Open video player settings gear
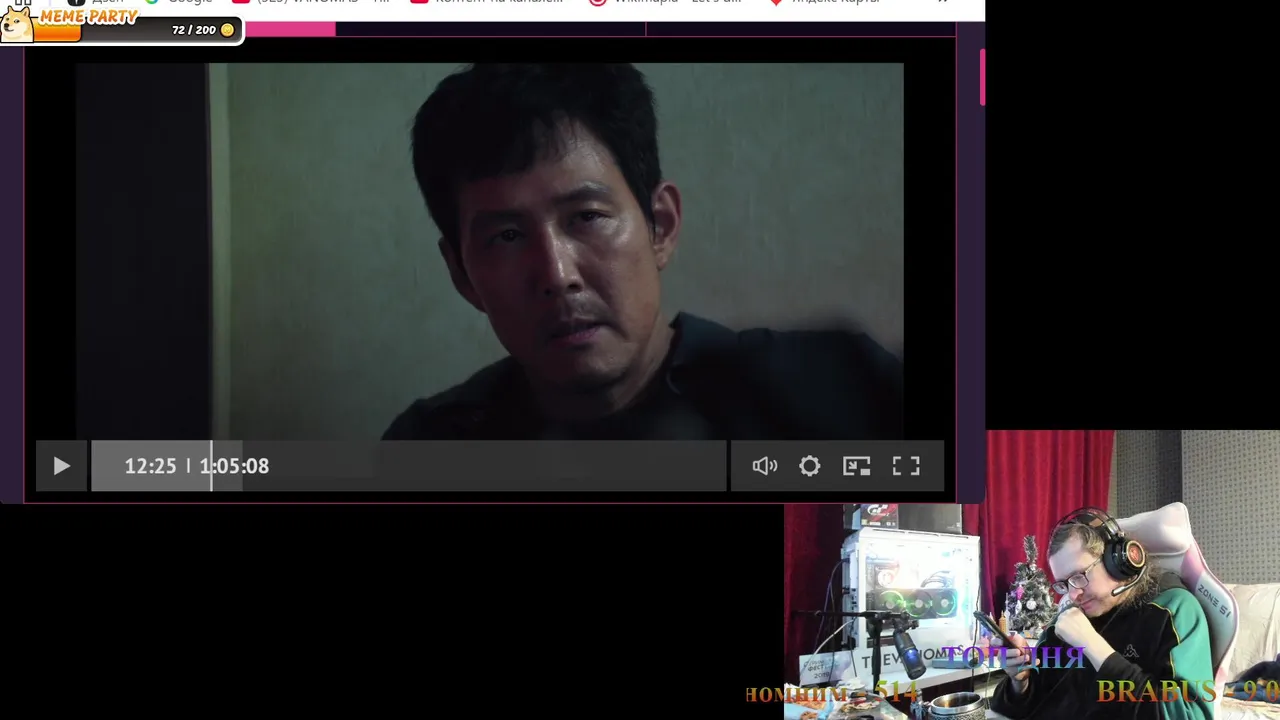 click(x=810, y=466)
